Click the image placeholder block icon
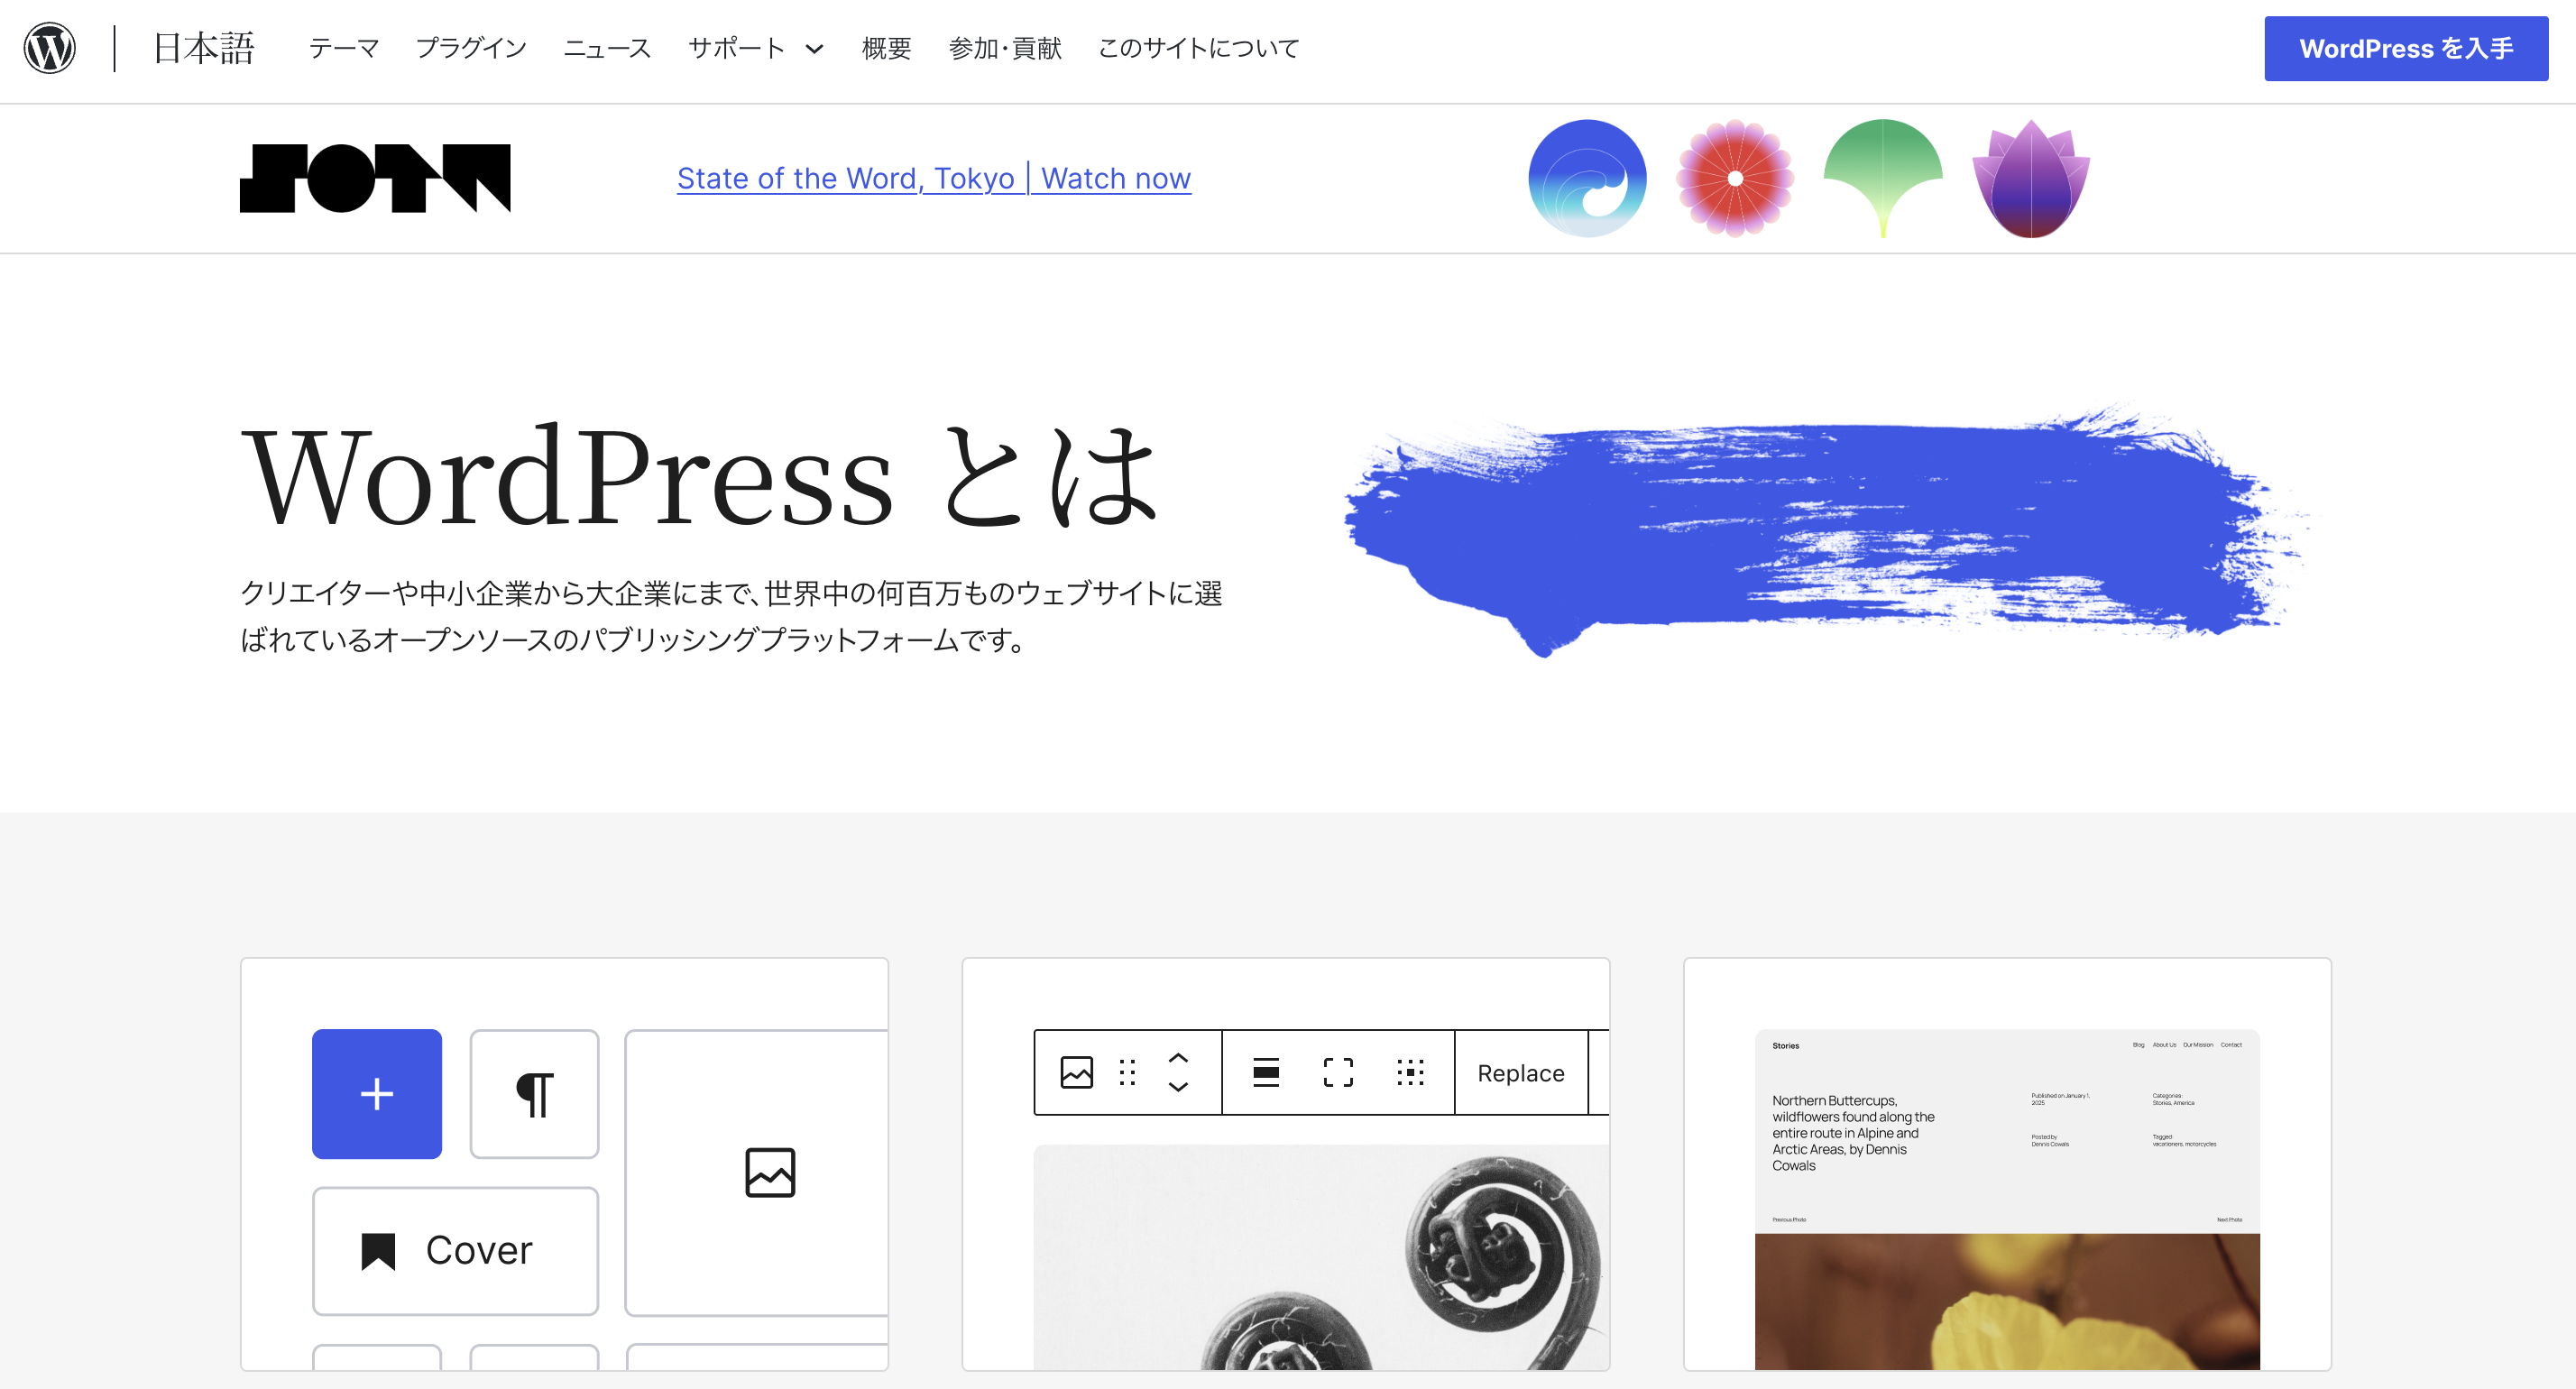This screenshot has height=1389, width=2576. [770, 1172]
